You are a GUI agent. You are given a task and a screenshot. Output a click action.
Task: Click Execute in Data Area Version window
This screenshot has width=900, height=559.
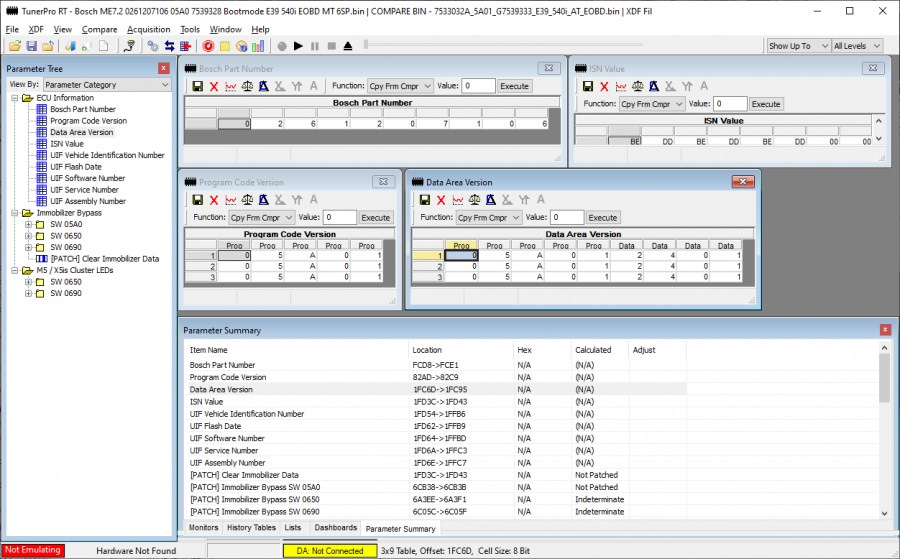click(603, 218)
